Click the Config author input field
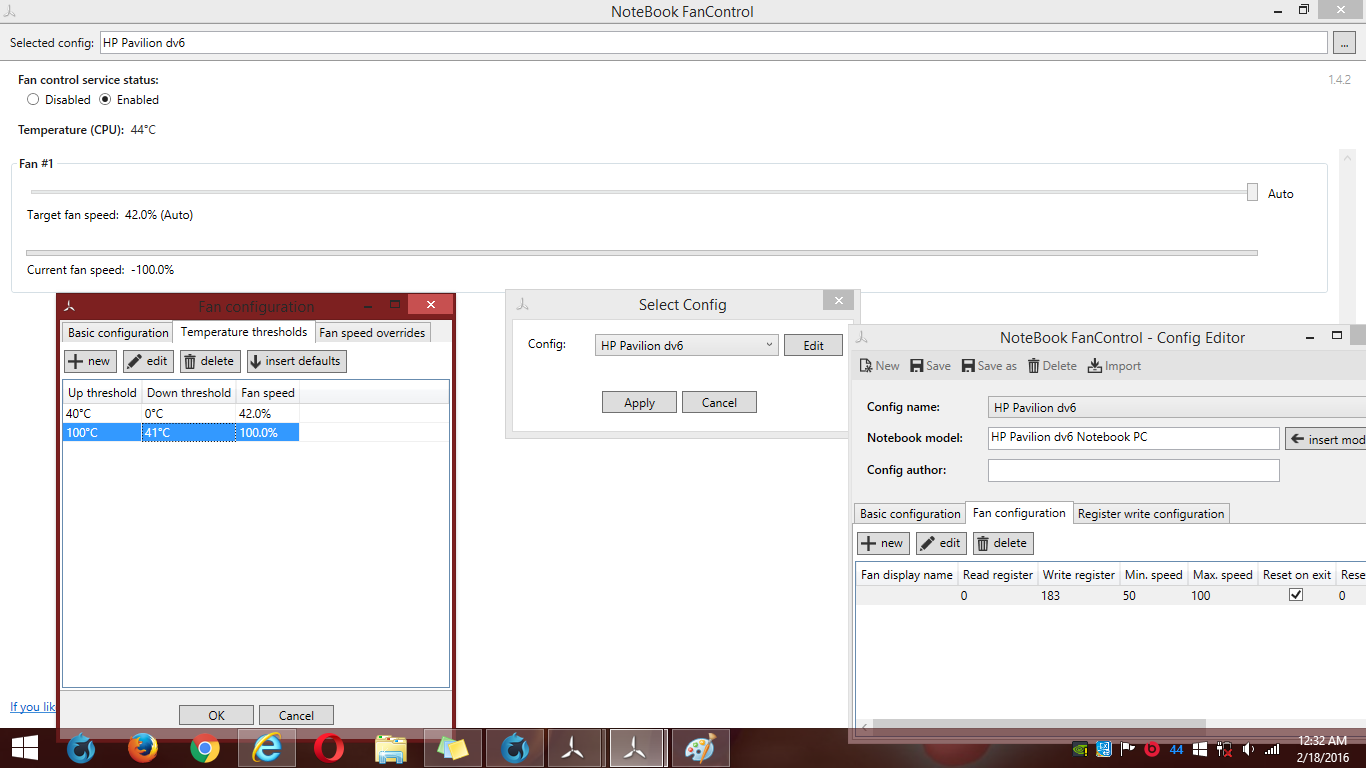 click(1134, 470)
